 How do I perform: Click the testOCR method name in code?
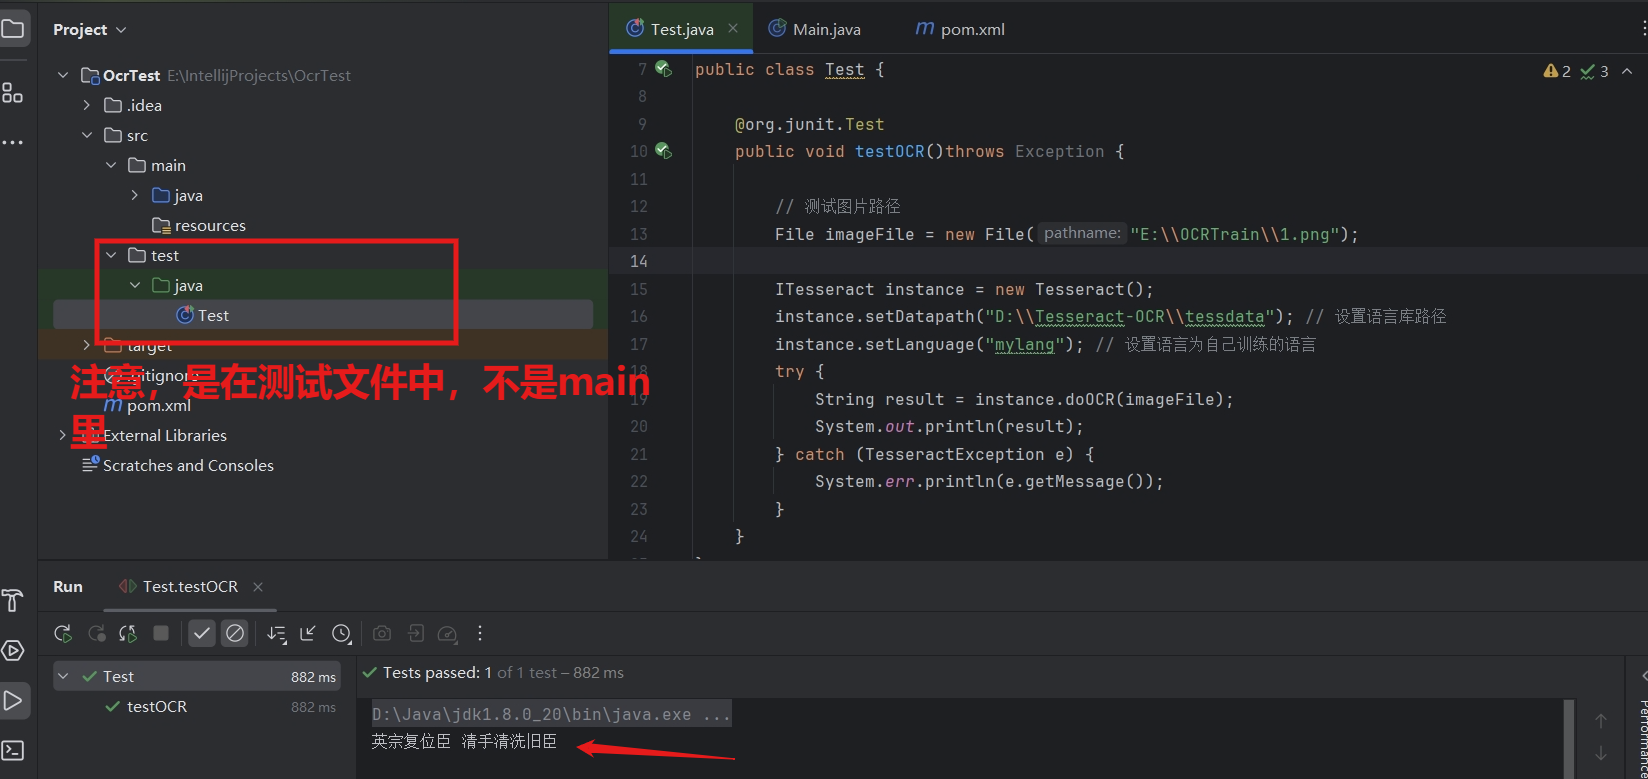[890, 151]
